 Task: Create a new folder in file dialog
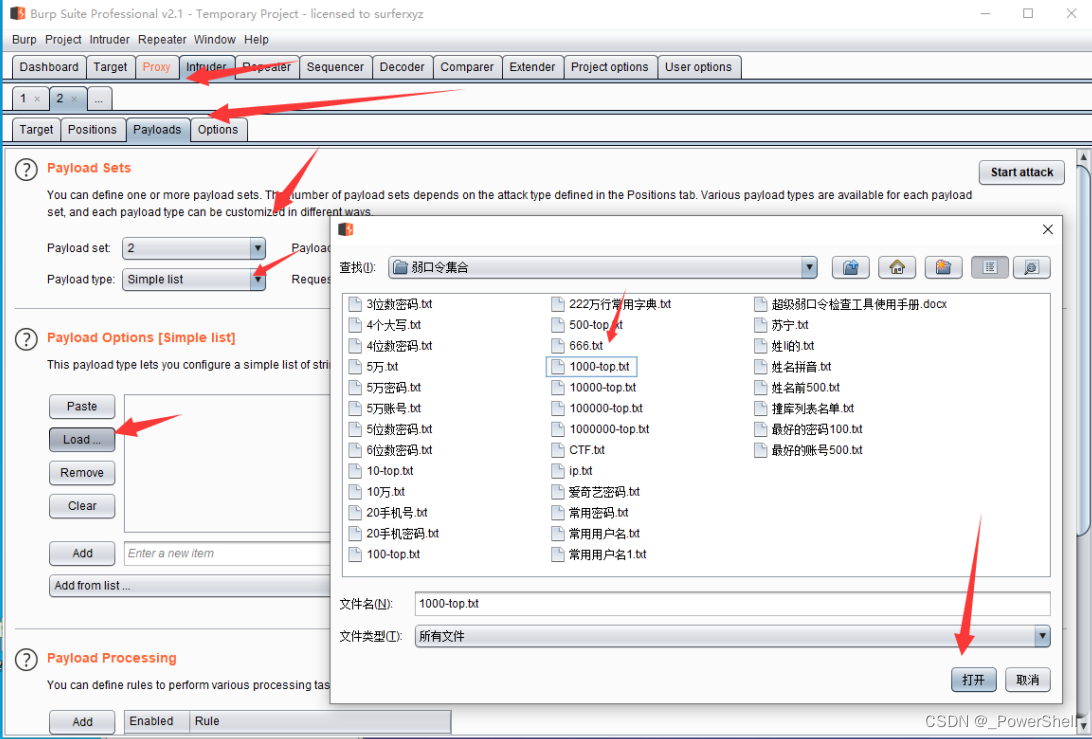pos(943,267)
